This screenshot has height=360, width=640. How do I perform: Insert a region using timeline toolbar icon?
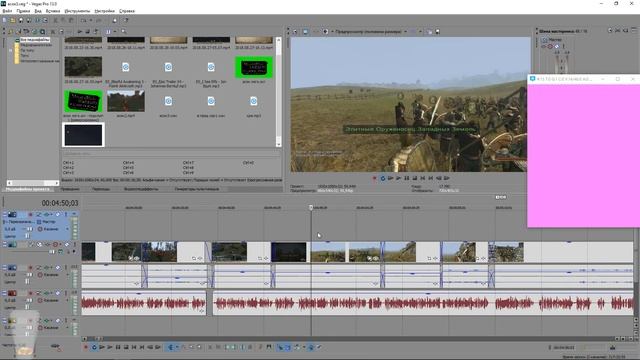[269, 347]
